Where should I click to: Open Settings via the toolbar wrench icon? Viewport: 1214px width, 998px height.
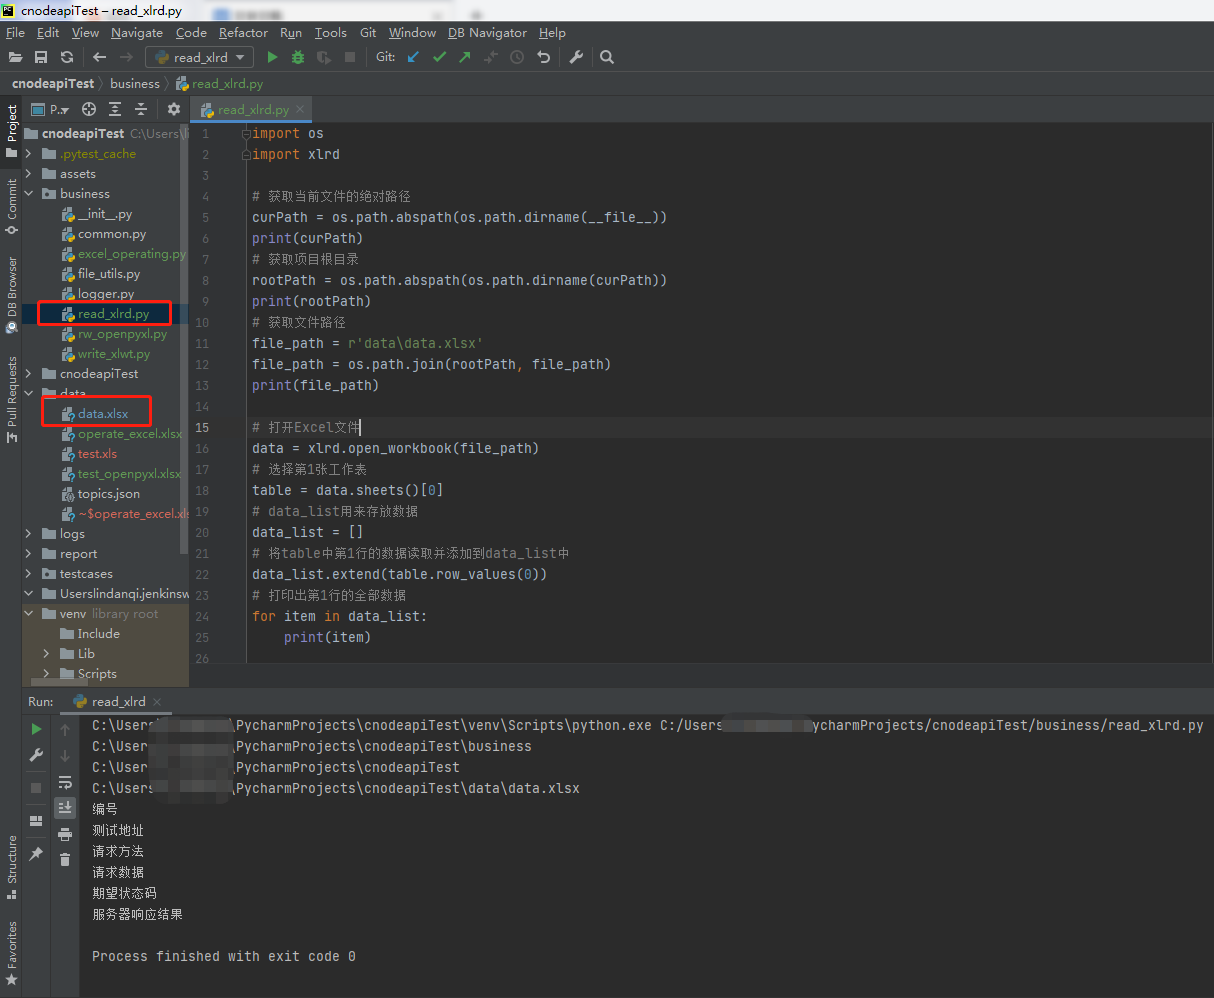pyautogui.click(x=576, y=57)
